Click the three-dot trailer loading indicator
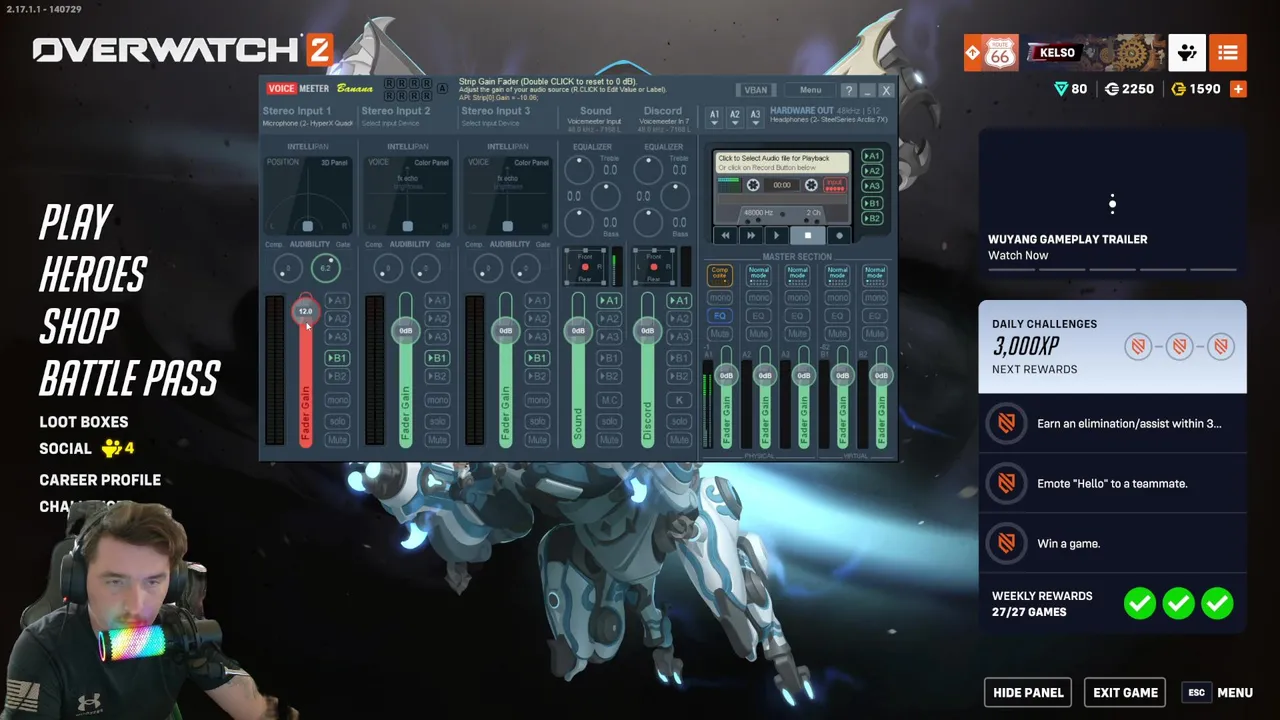 (x=1112, y=205)
